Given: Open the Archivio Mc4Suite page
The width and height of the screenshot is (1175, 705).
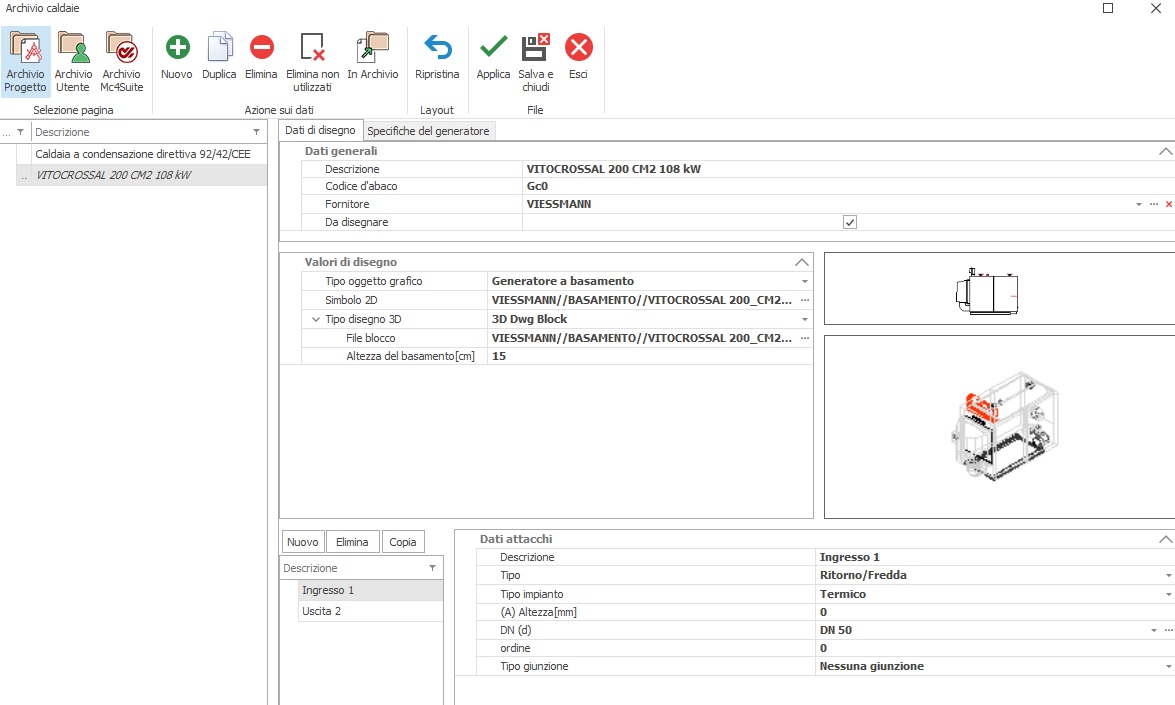Looking at the screenshot, I should coord(121,48).
